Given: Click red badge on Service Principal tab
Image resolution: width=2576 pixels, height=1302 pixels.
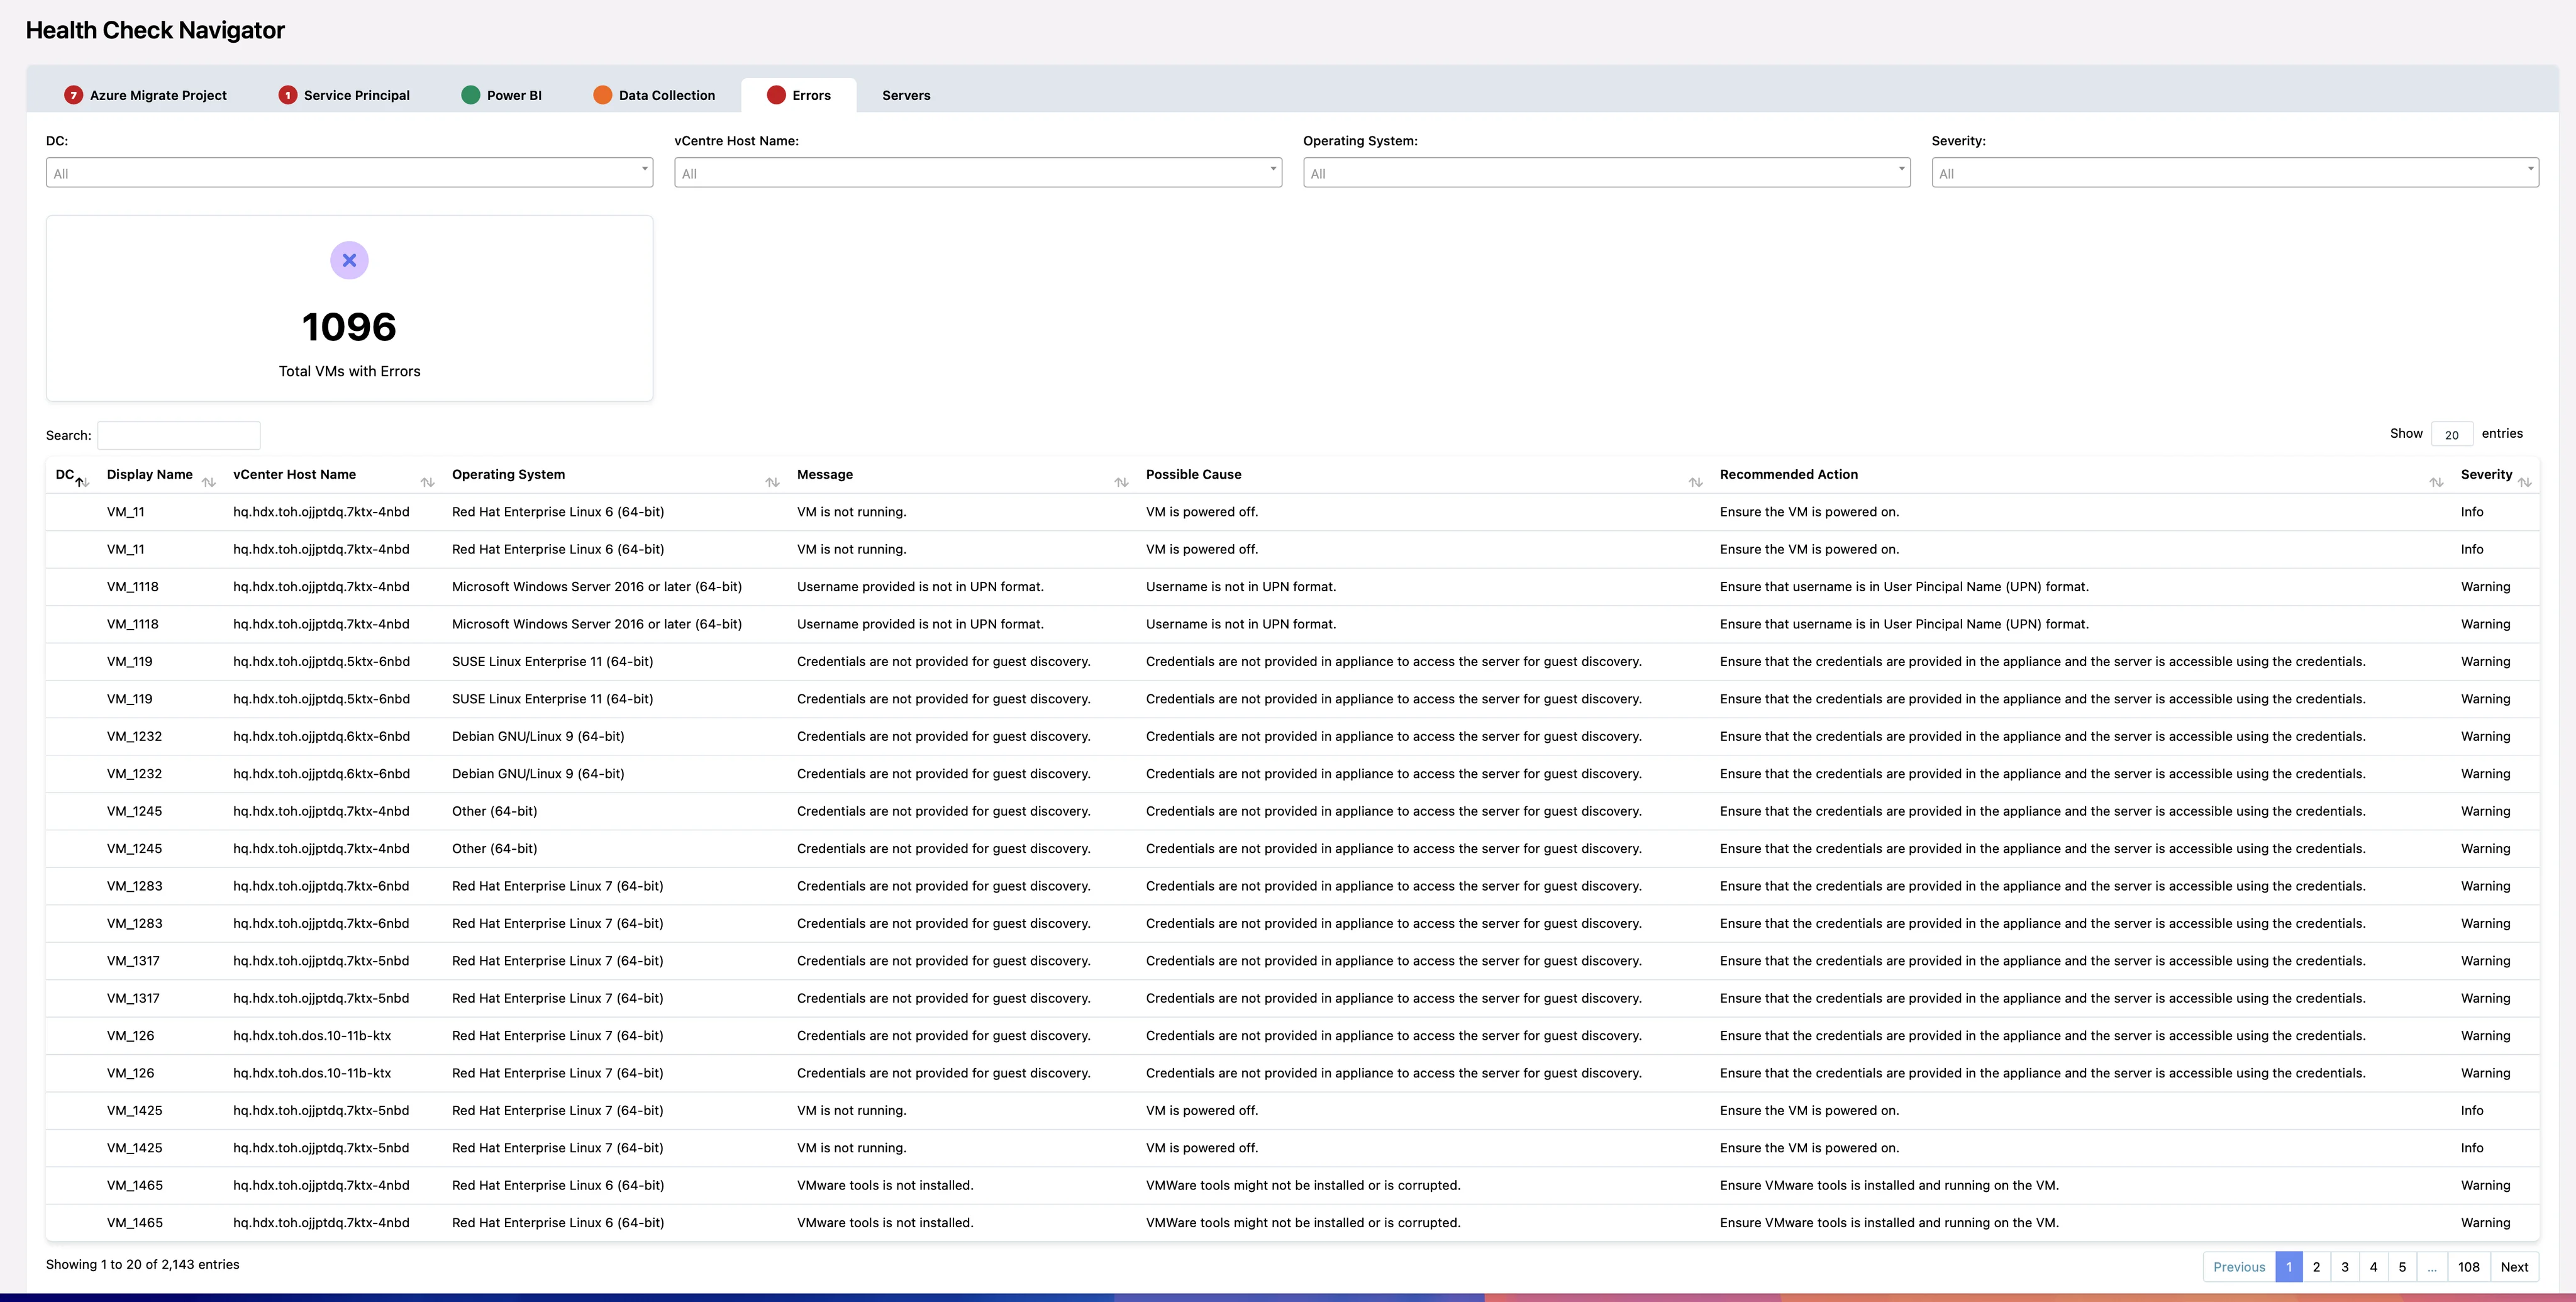Looking at the screenshot, I should coord(287,95).
